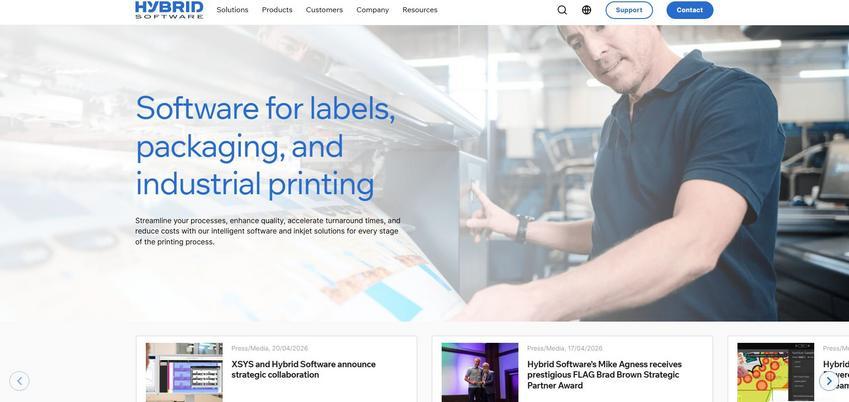Select headline 'Software for labels, packaging, and industrial printing'
The image size is (849, 402).
pos(265,146)
